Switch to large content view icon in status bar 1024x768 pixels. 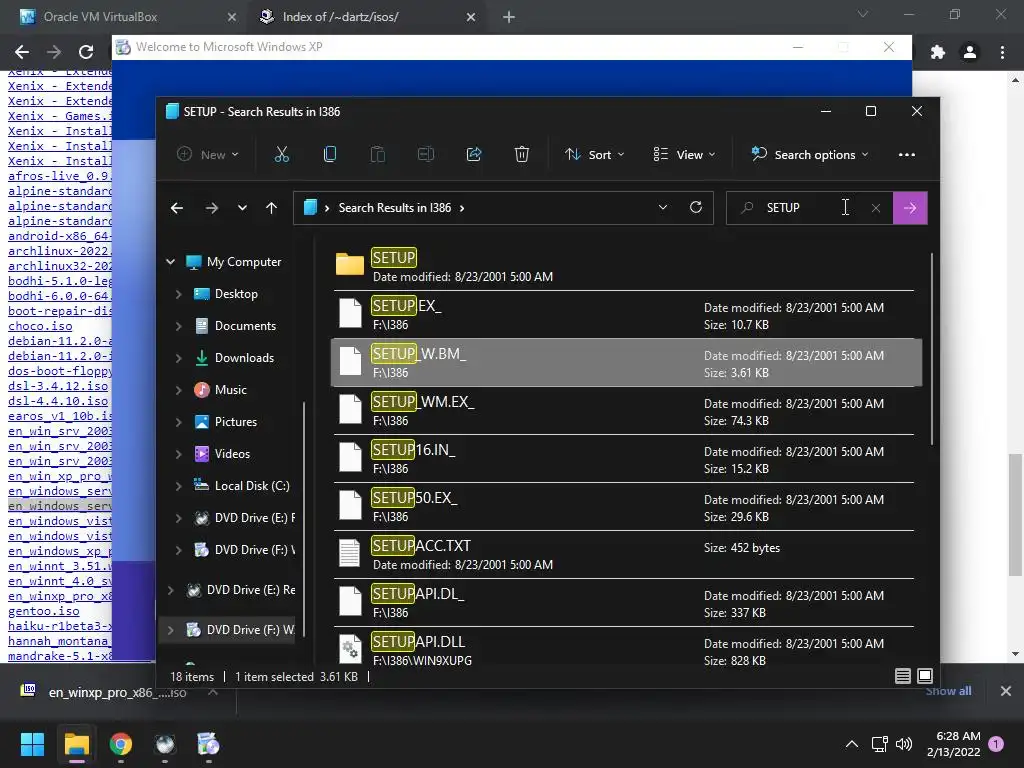[x=925, y=676]
